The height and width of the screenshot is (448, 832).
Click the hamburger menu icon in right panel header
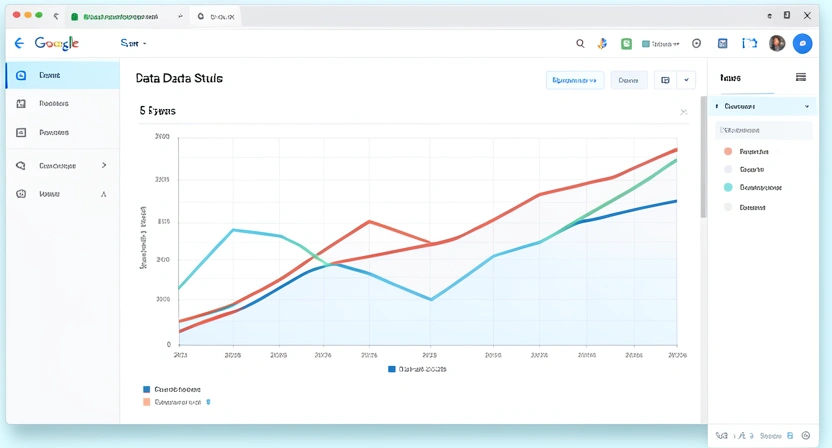coord(801,77)
